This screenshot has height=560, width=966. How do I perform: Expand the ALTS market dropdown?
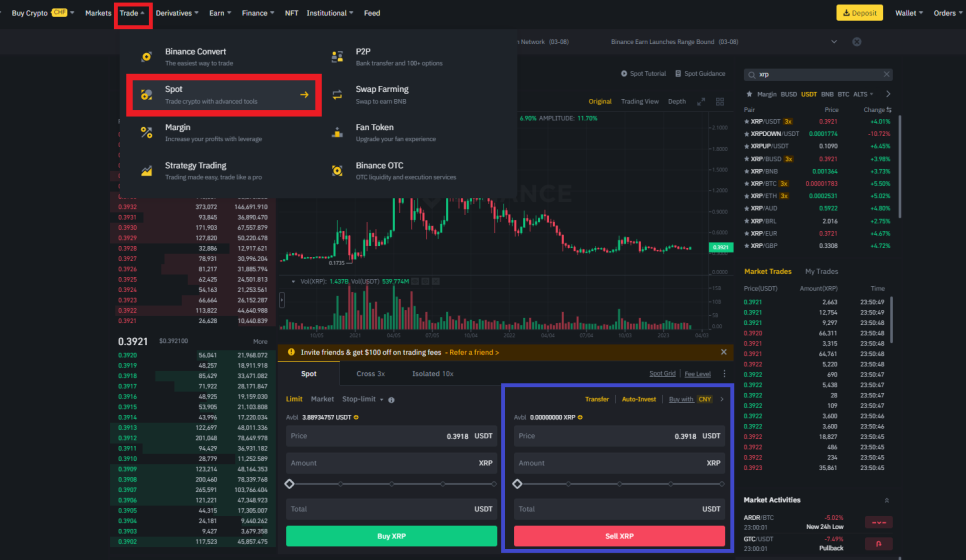coord(863,94)
